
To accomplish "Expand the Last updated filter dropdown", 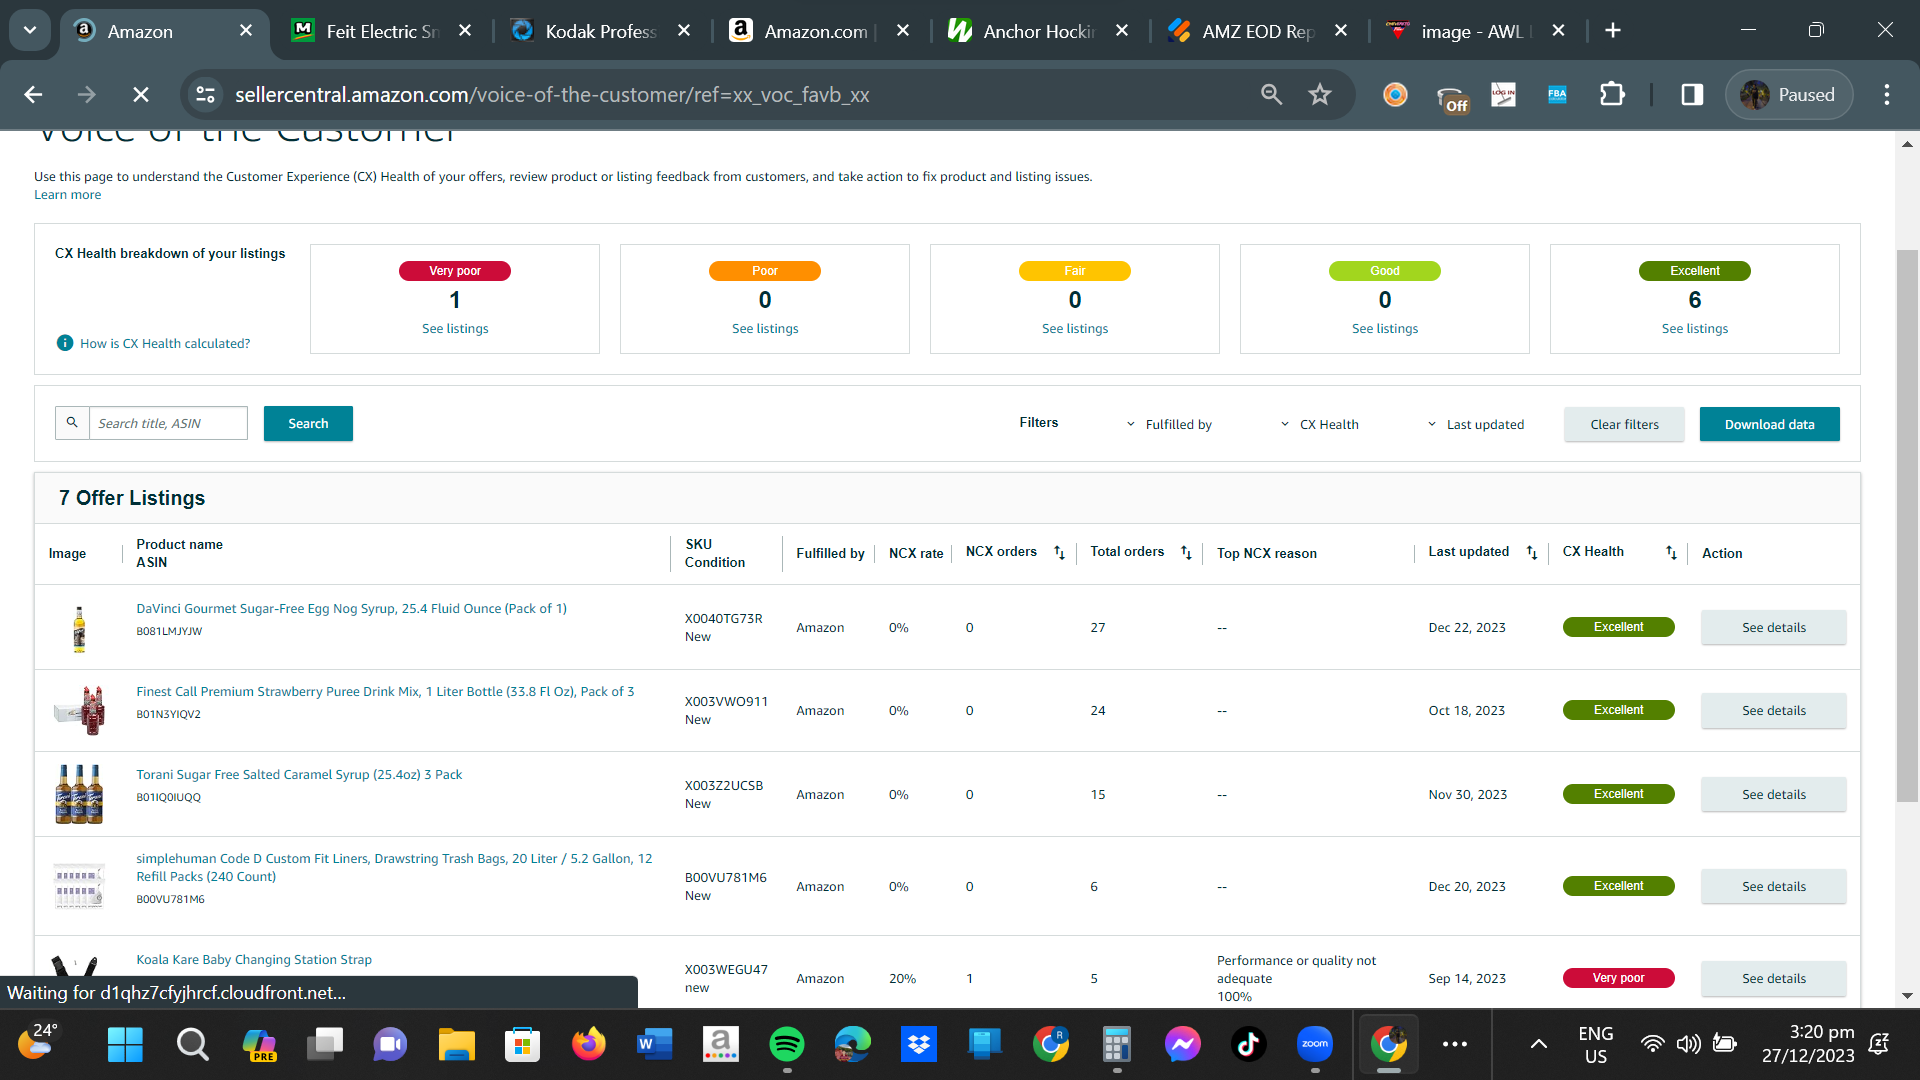I will point(1475,424).
